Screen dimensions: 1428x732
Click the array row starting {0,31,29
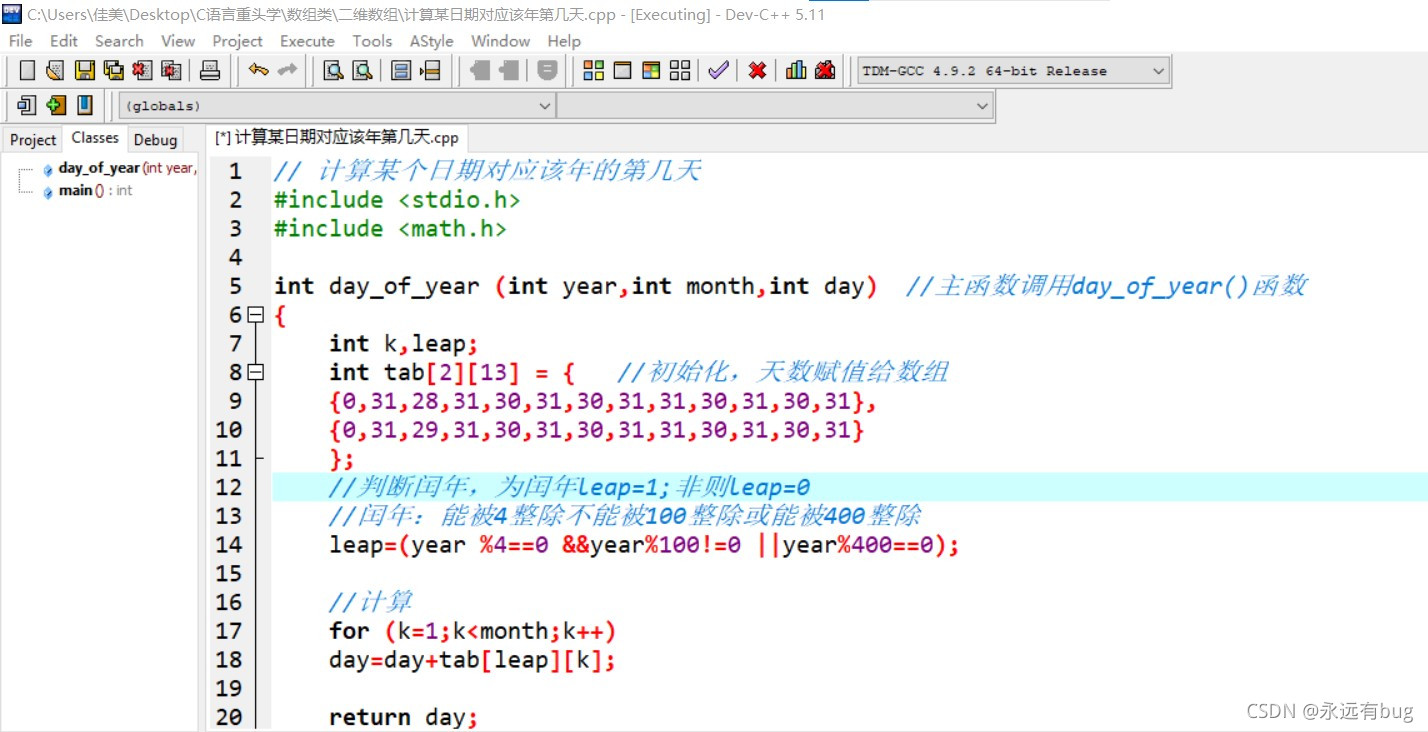(x=597, y=430)
